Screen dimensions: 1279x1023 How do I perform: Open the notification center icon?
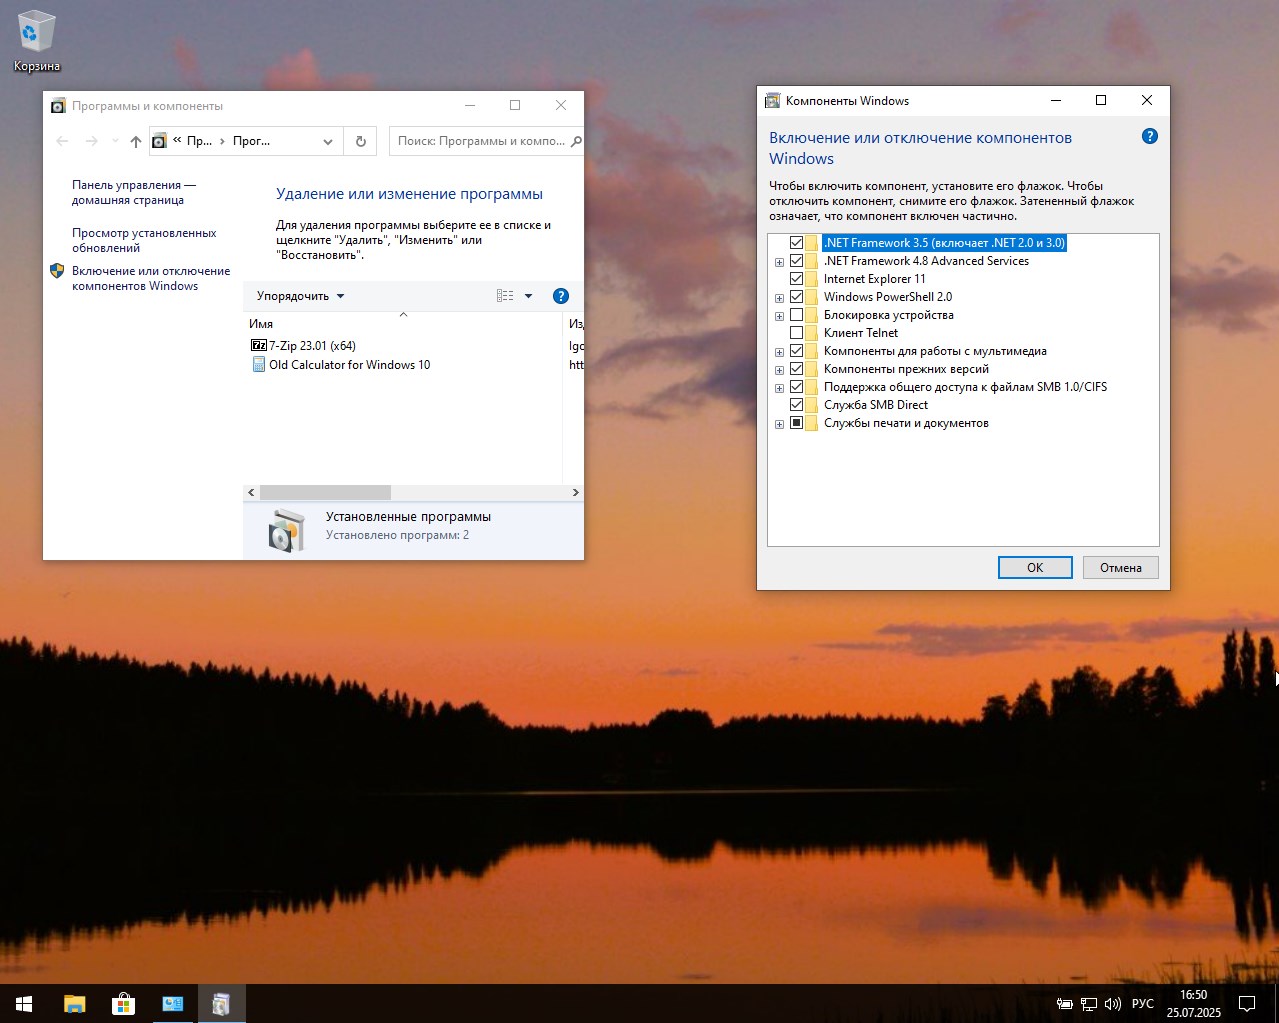[x=1247, y=1003]
